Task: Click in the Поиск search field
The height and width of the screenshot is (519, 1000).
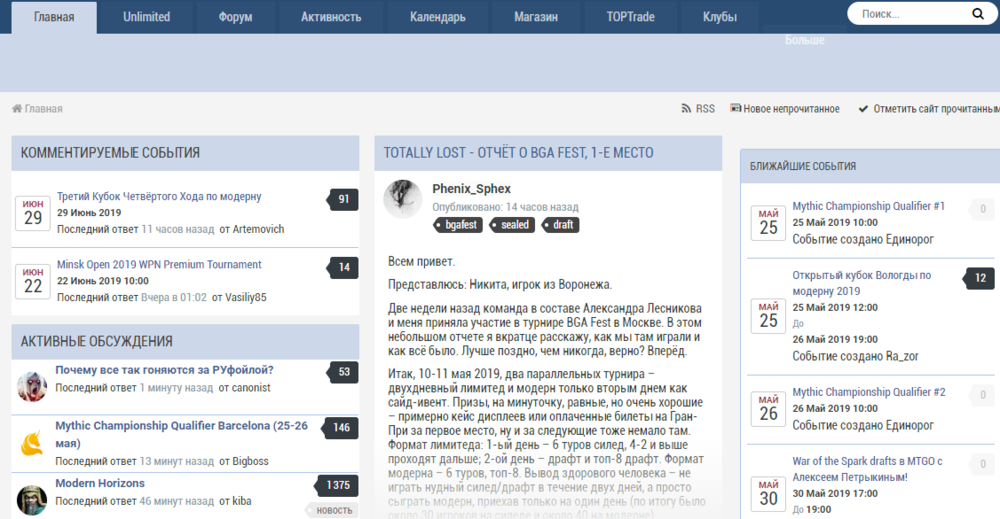Action: [905, 14]
